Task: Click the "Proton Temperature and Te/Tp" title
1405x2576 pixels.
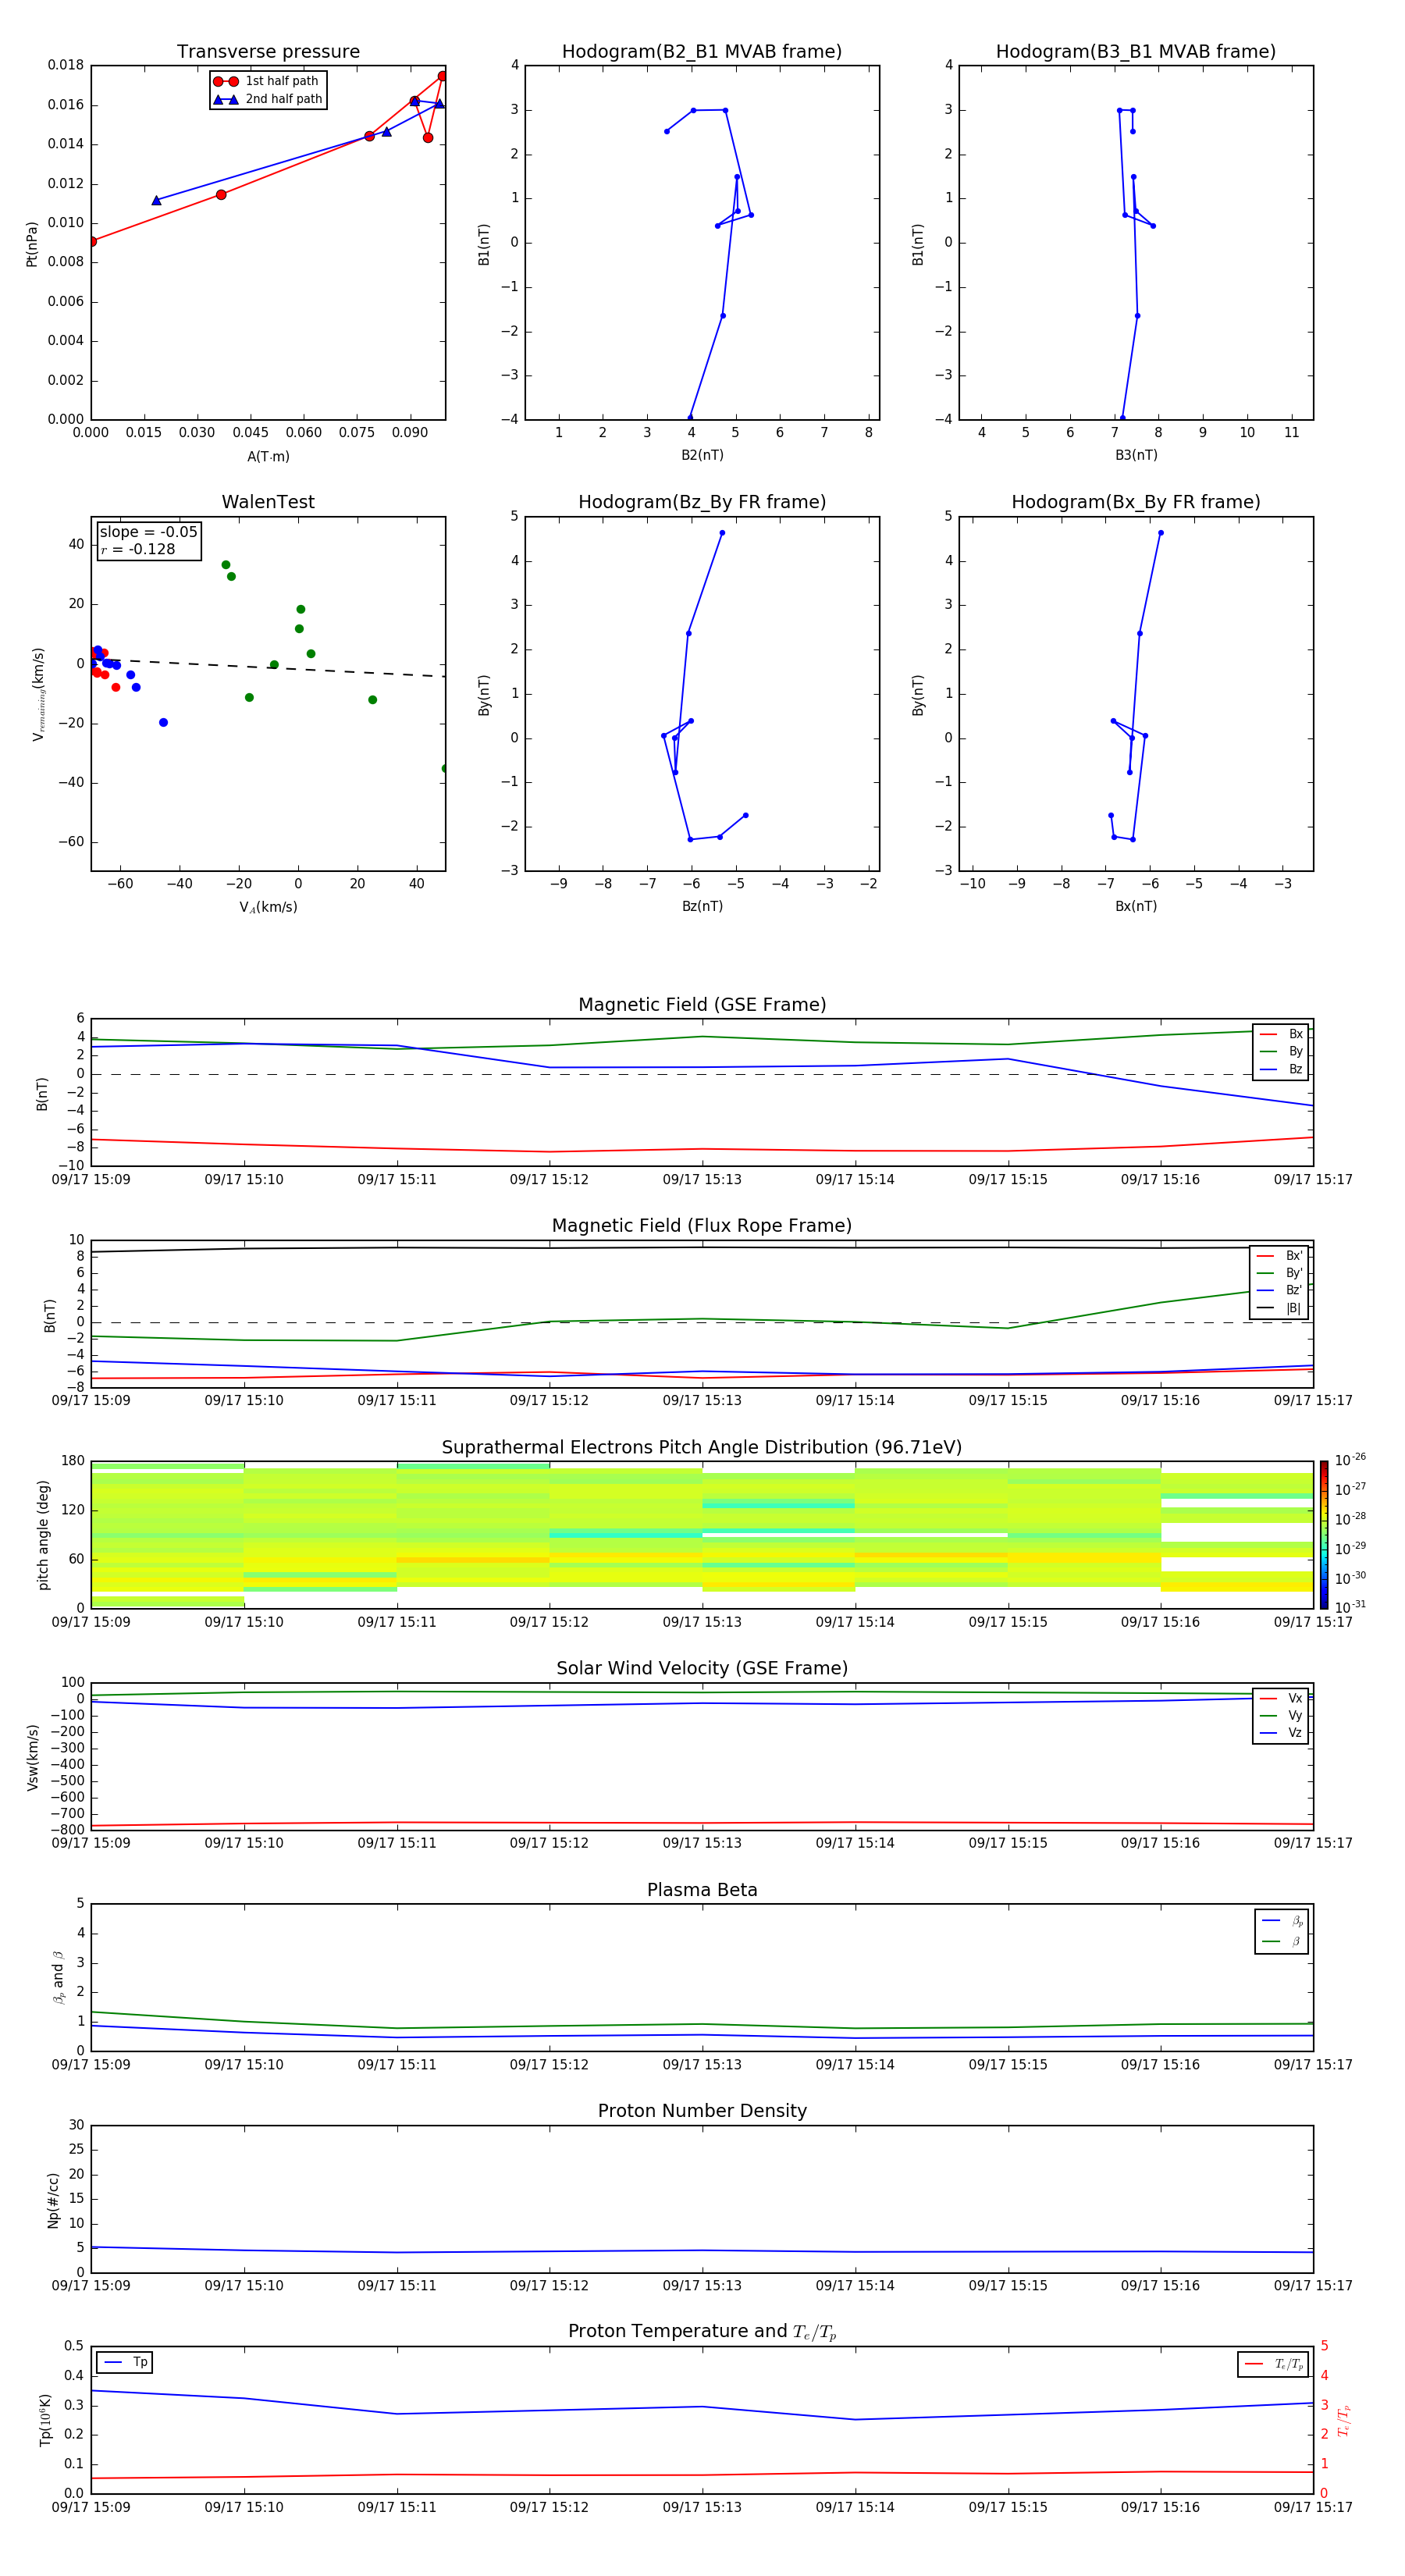Action: (x=702, y=2332)
